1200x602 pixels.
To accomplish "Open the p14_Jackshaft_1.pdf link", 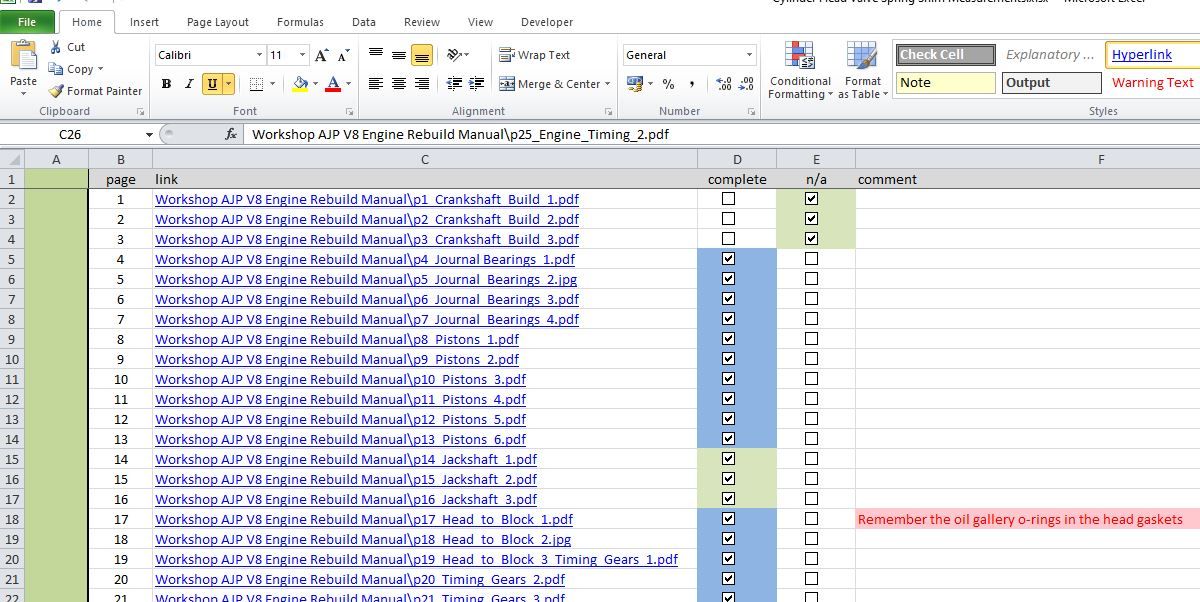I will [x=345, y=459].
